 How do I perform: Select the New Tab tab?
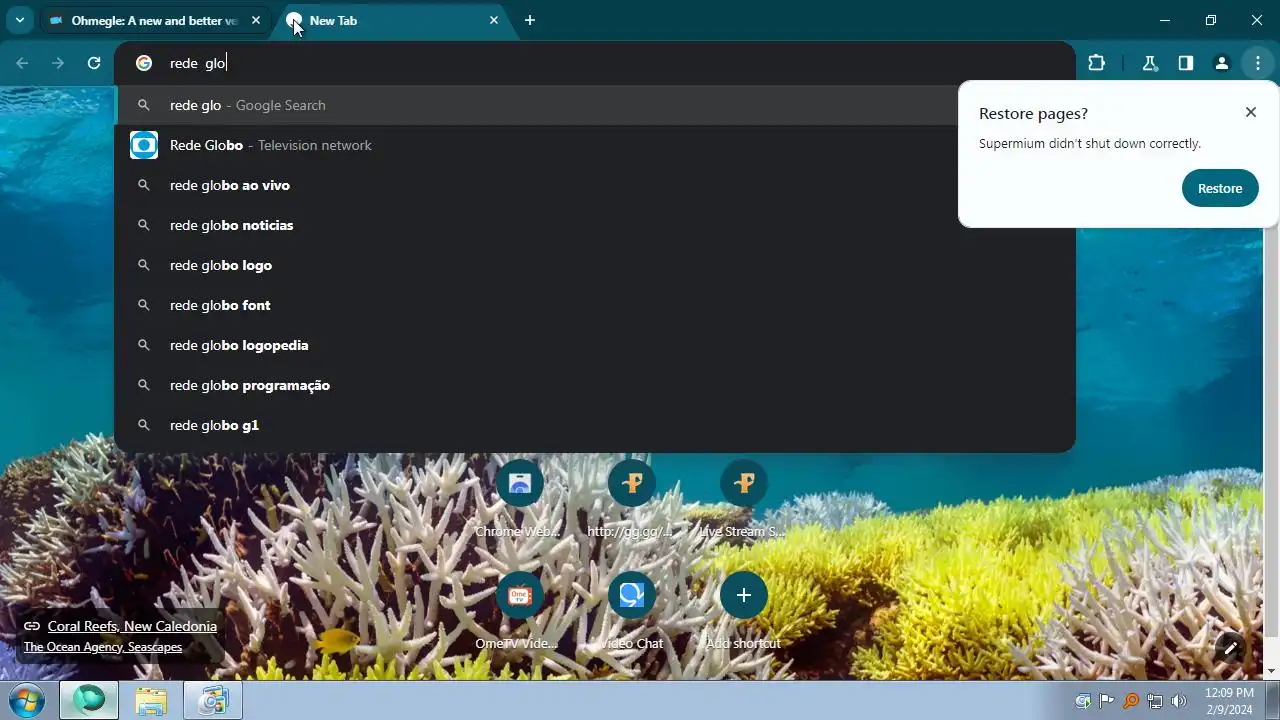pos(394,20)
